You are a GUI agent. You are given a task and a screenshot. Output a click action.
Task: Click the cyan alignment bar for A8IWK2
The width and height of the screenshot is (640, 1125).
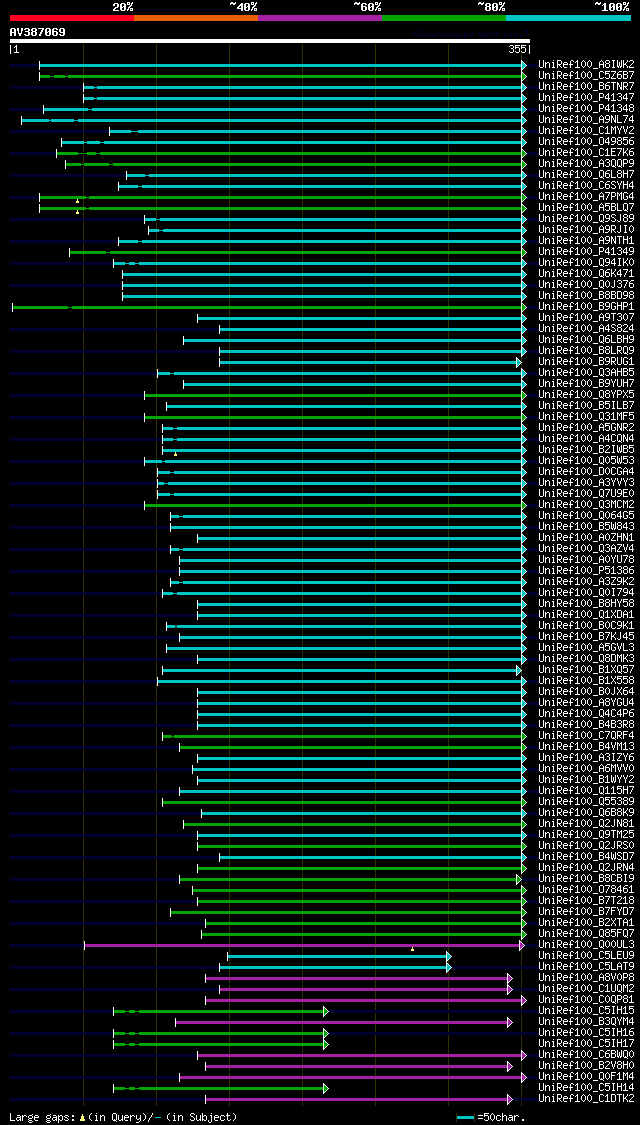tap(281, 65)
